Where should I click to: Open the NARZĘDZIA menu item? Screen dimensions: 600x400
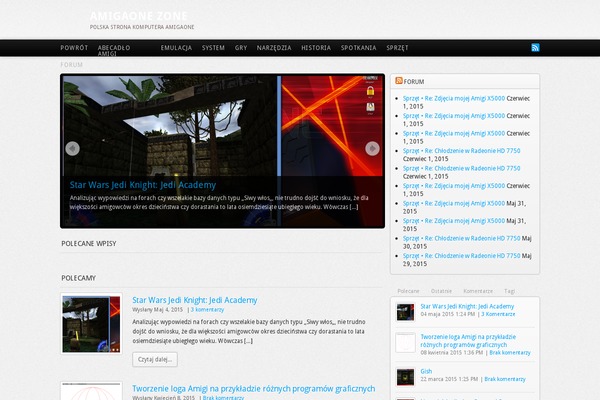click(x=274, y=48)
